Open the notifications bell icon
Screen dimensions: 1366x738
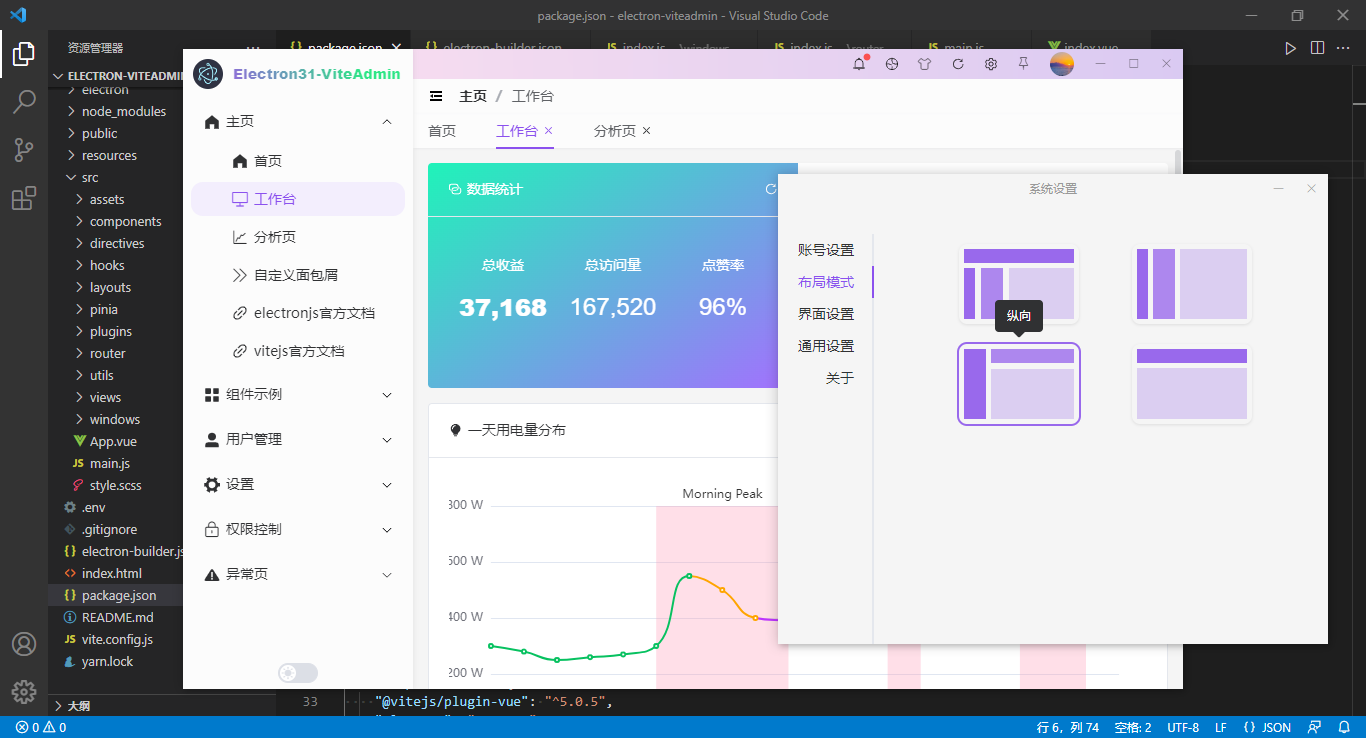tap(858, 63)
